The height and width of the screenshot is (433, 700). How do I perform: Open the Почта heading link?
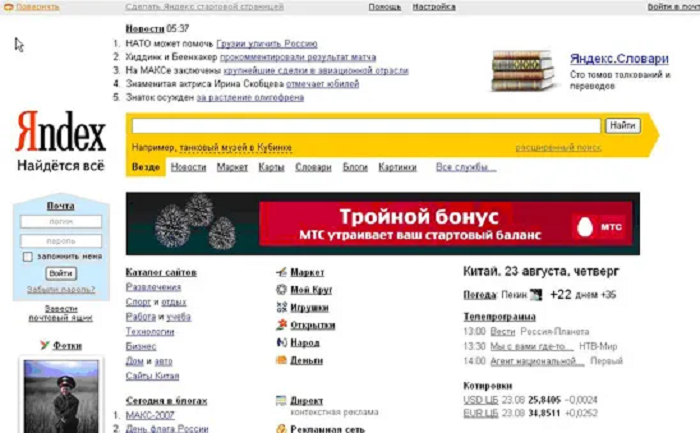(x=61, y=206)
